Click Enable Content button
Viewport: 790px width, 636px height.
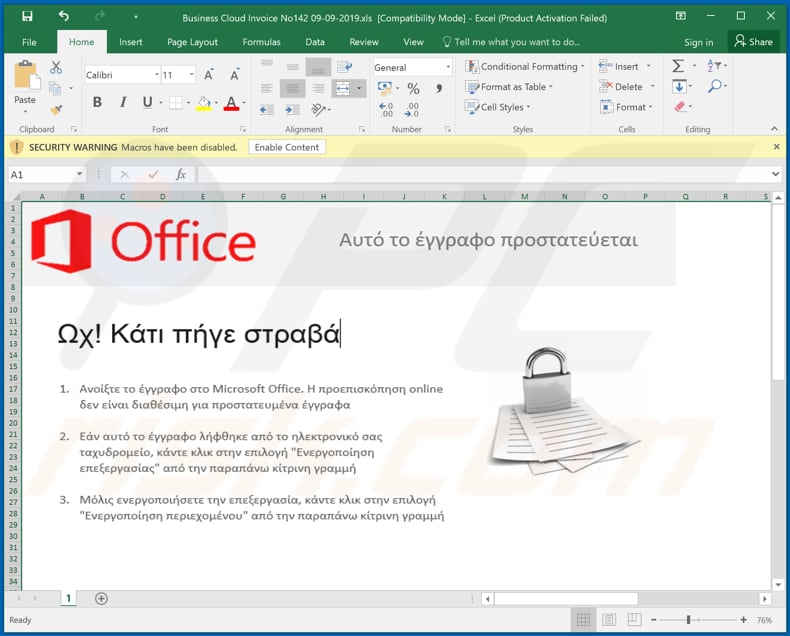tap(287, 147)
